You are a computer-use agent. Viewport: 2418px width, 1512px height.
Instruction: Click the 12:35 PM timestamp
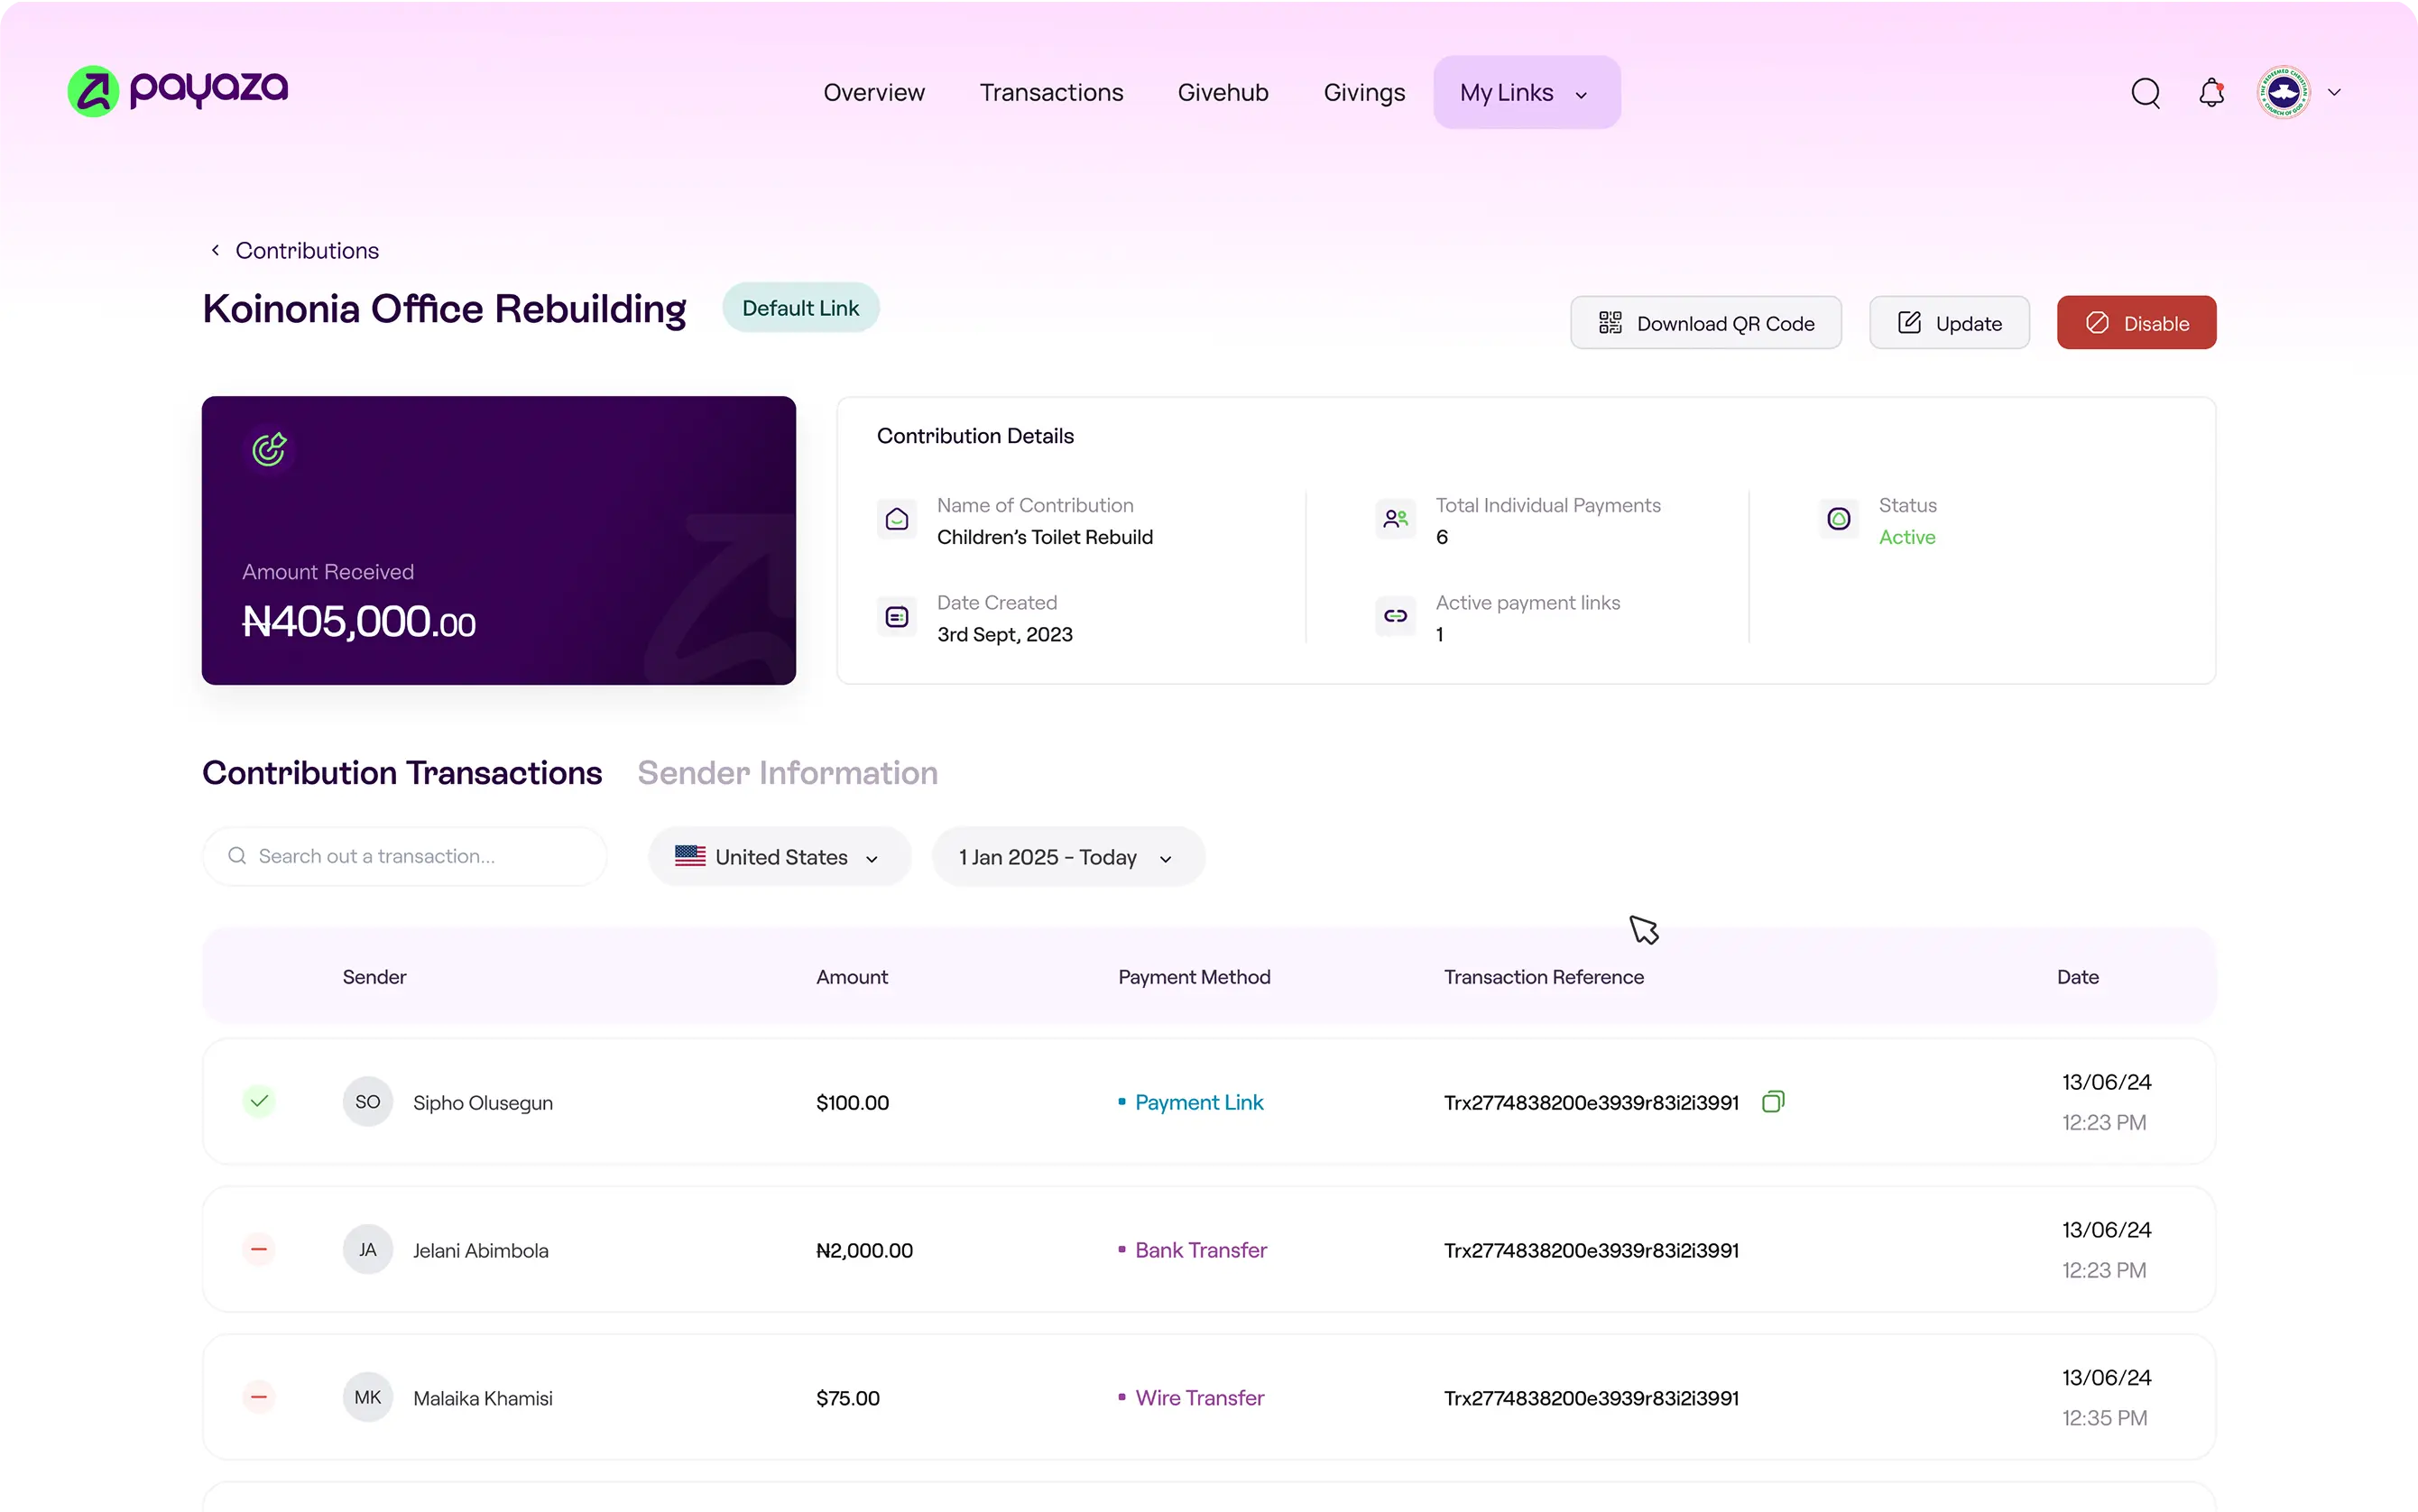point(2104,1418)
